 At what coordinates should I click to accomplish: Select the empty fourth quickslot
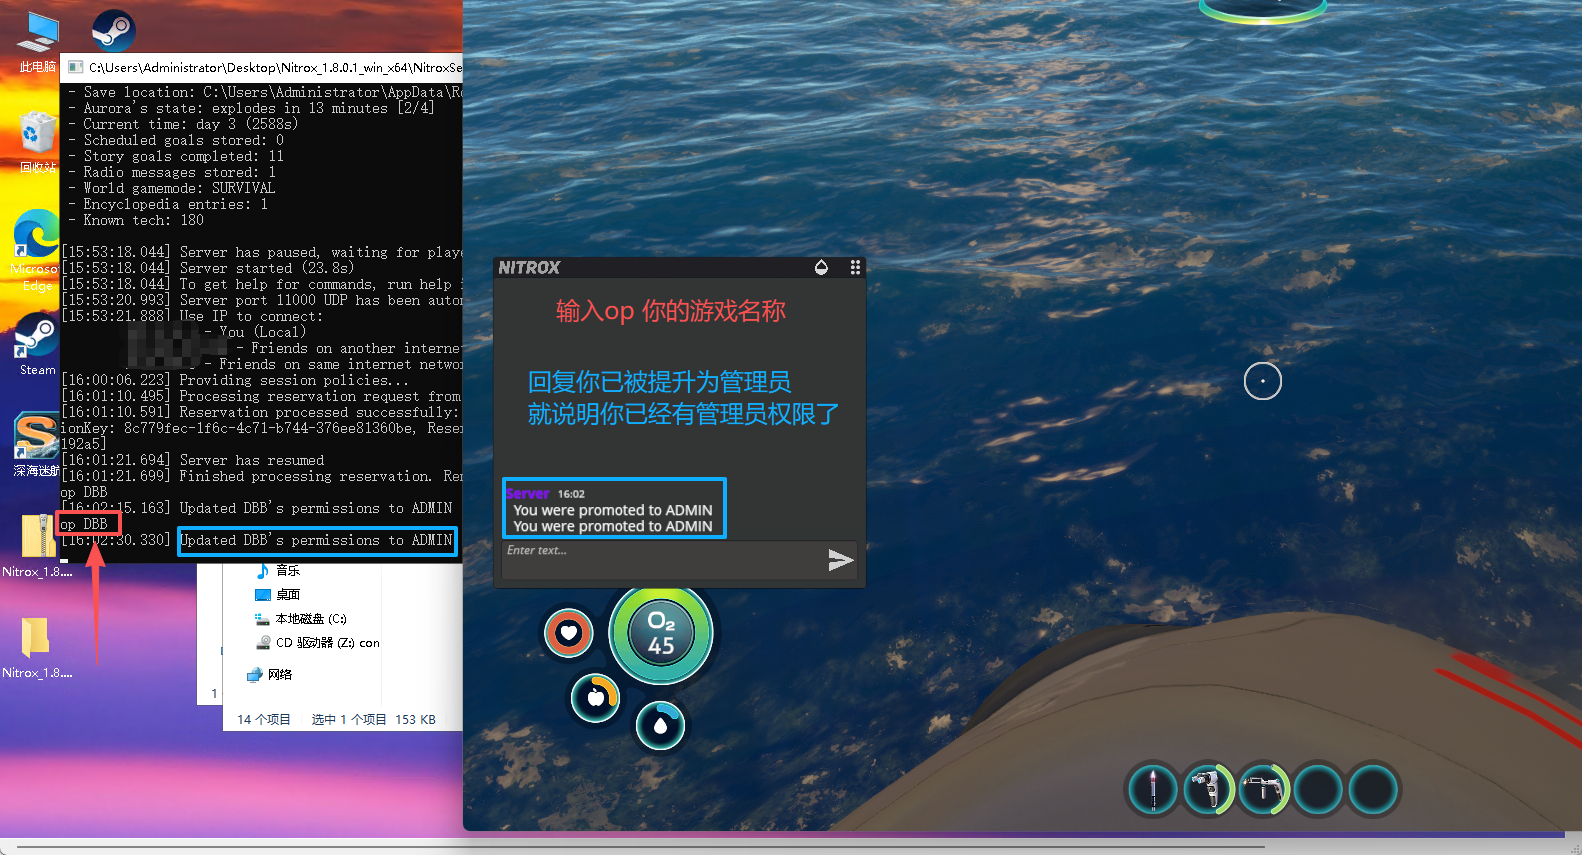point(1319,789)
